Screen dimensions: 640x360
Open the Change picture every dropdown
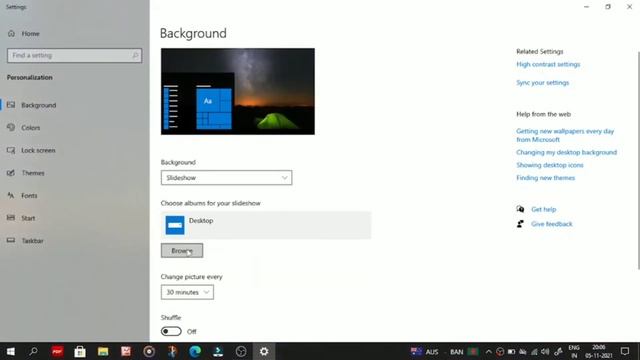click(187, 292)
